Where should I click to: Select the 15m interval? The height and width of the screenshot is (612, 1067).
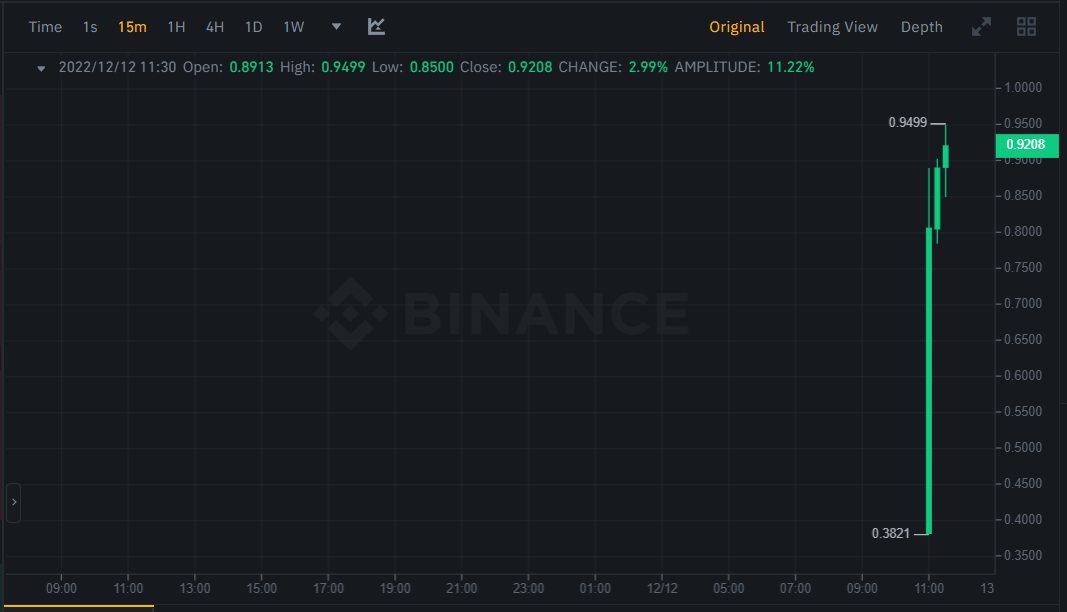point(132,27)
